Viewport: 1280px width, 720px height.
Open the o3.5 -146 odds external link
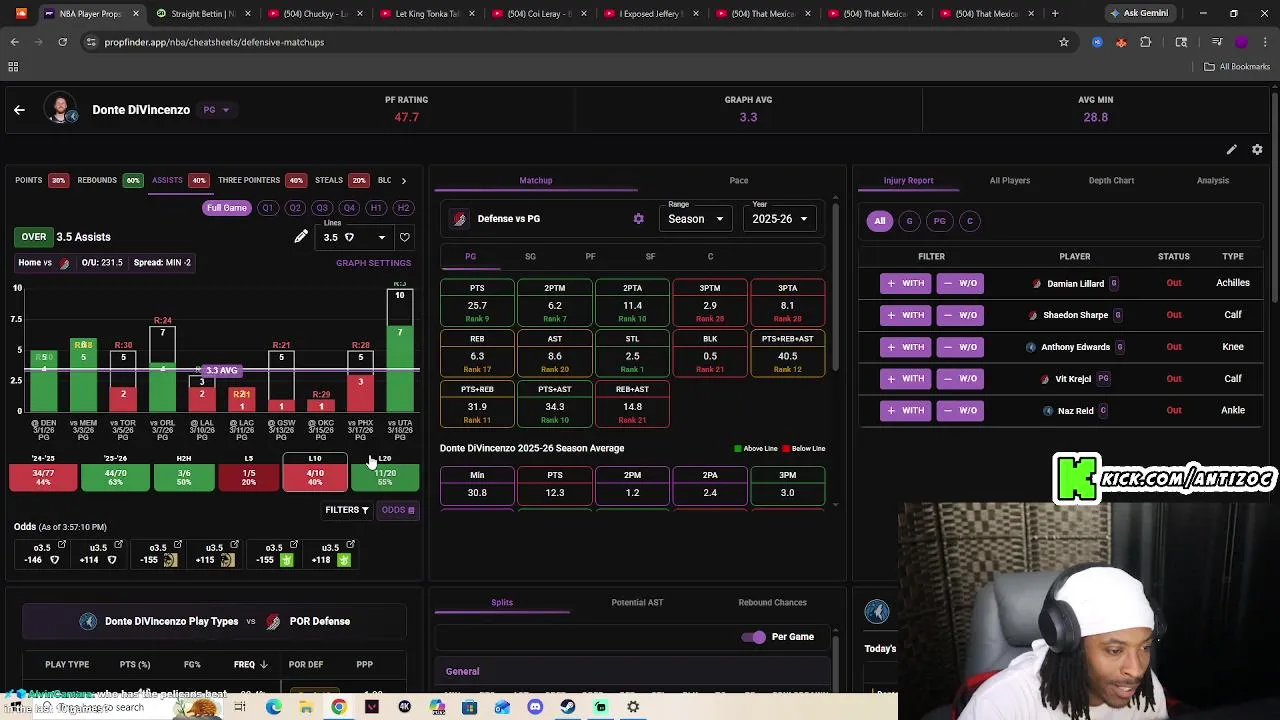62,545
